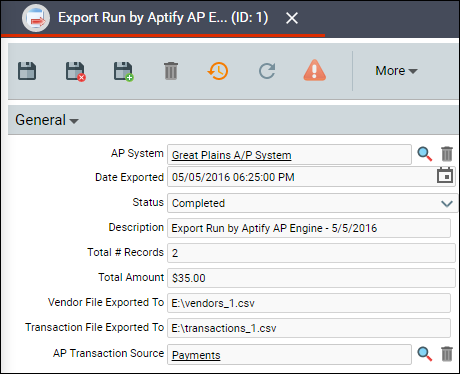Open the Date Exported calendar picker
The height and width of the screenshot is (374, 460).
(445, 175)
